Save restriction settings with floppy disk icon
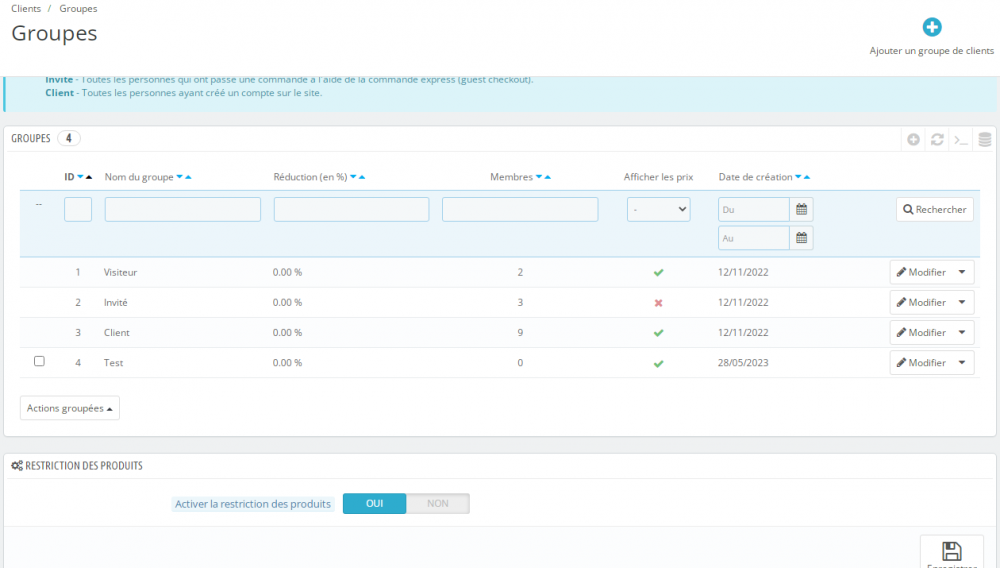Viewport: 1000px width, 568px height. click(952, 551)
